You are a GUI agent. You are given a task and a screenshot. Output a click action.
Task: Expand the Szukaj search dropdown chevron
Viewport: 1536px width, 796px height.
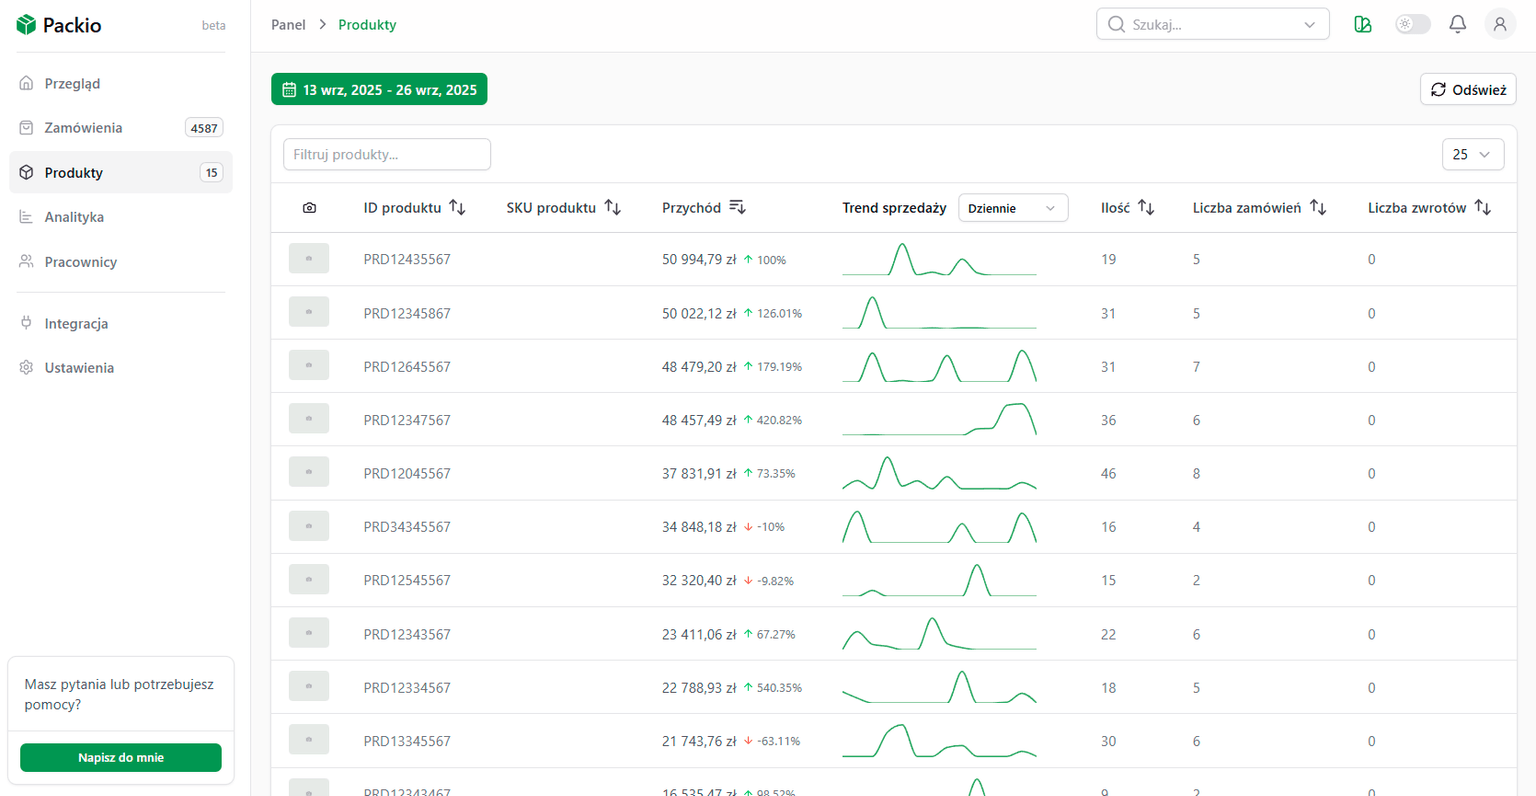(1309, 25)
